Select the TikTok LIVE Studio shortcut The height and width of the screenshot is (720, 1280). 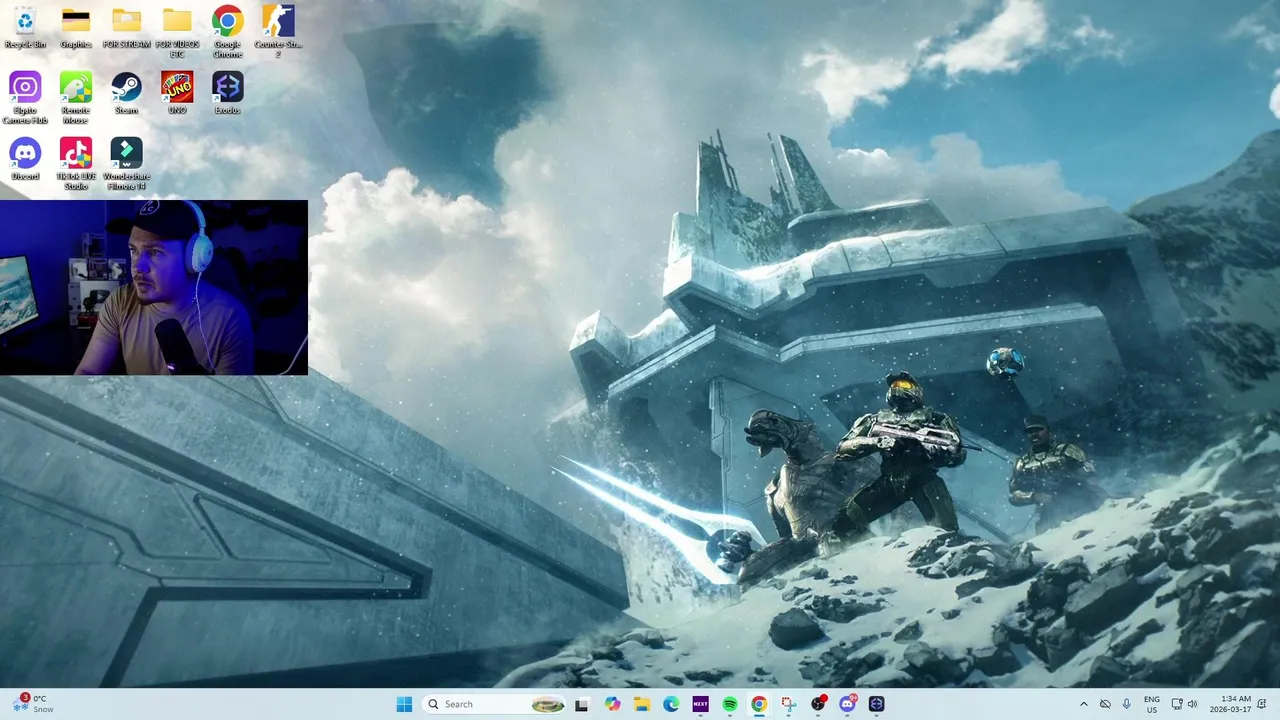[76, 163]
